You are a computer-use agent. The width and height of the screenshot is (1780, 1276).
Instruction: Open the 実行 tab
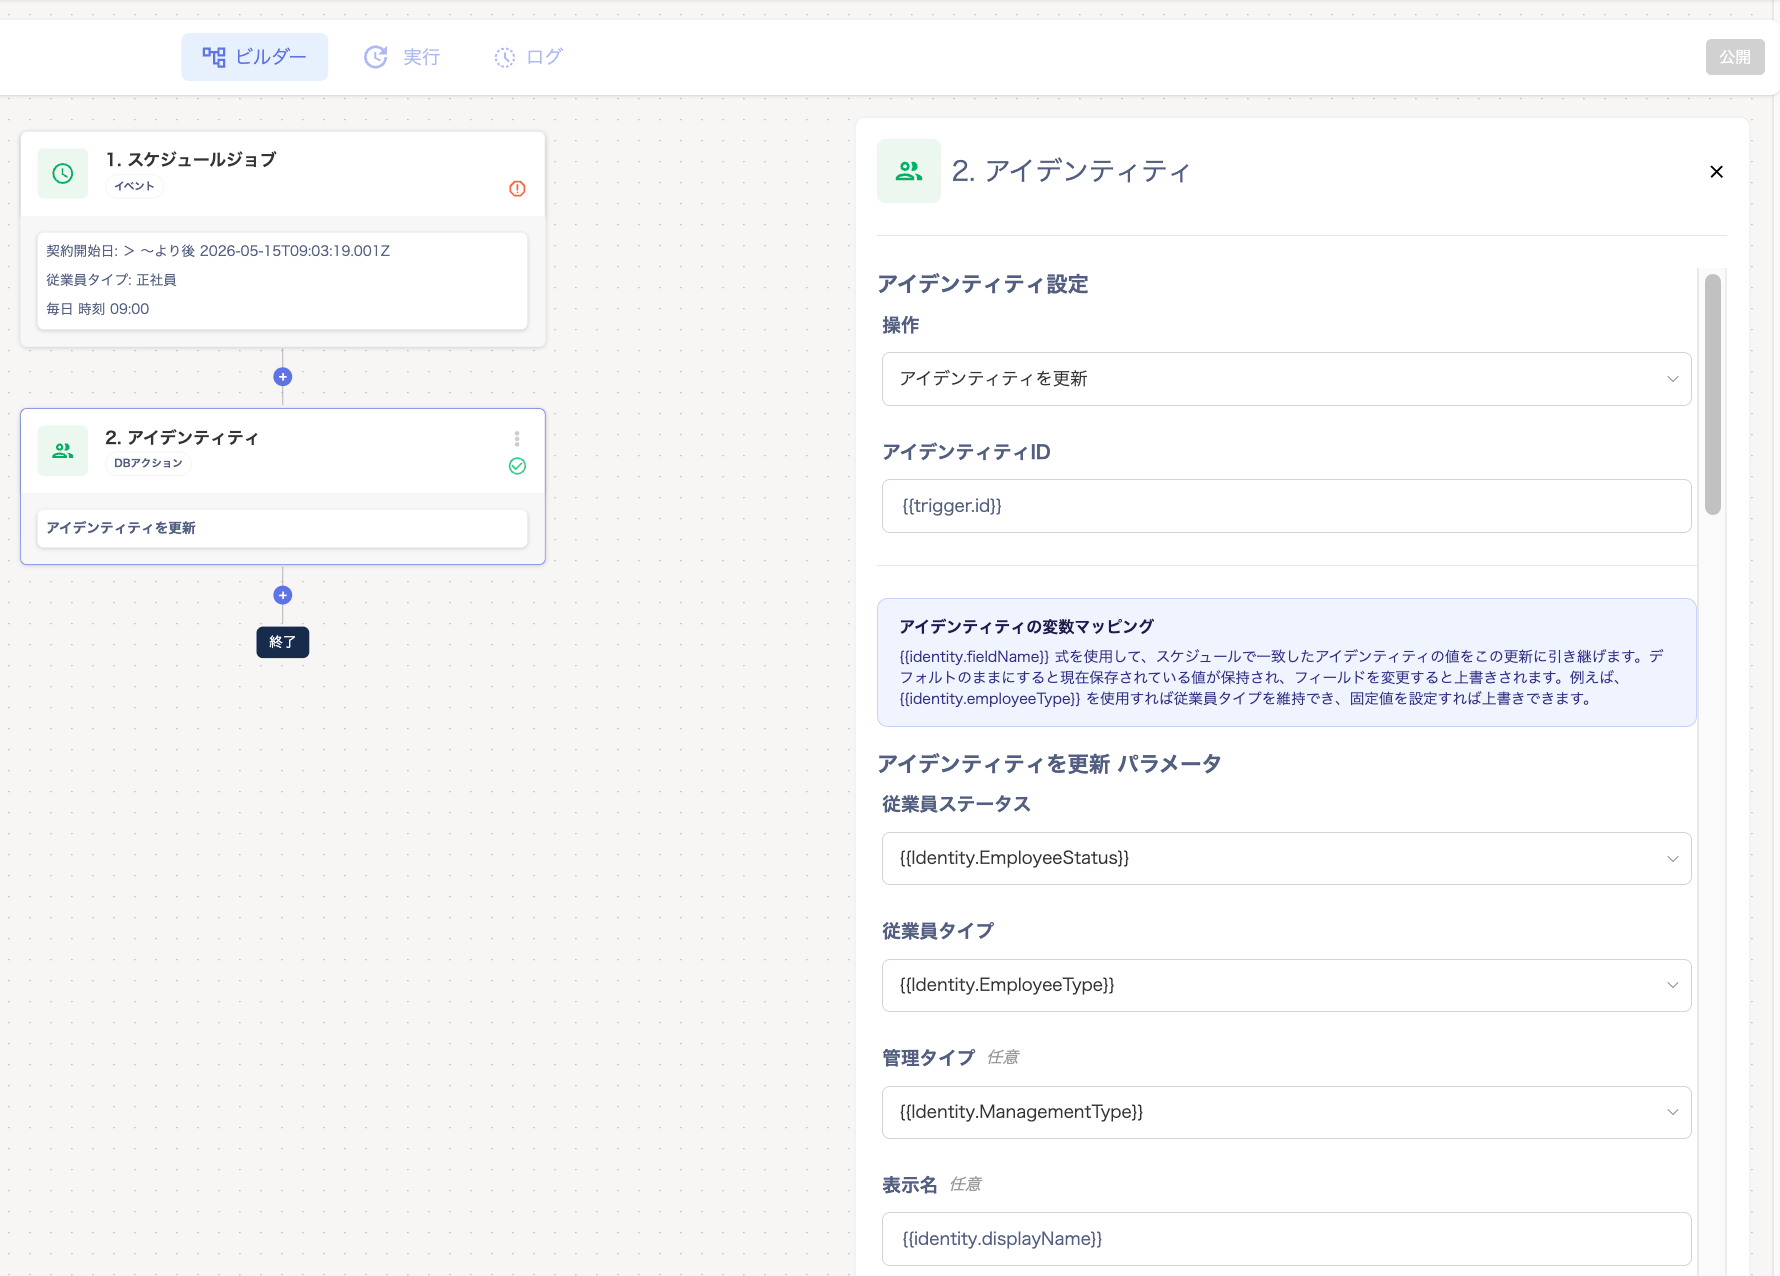coord(401,57)
